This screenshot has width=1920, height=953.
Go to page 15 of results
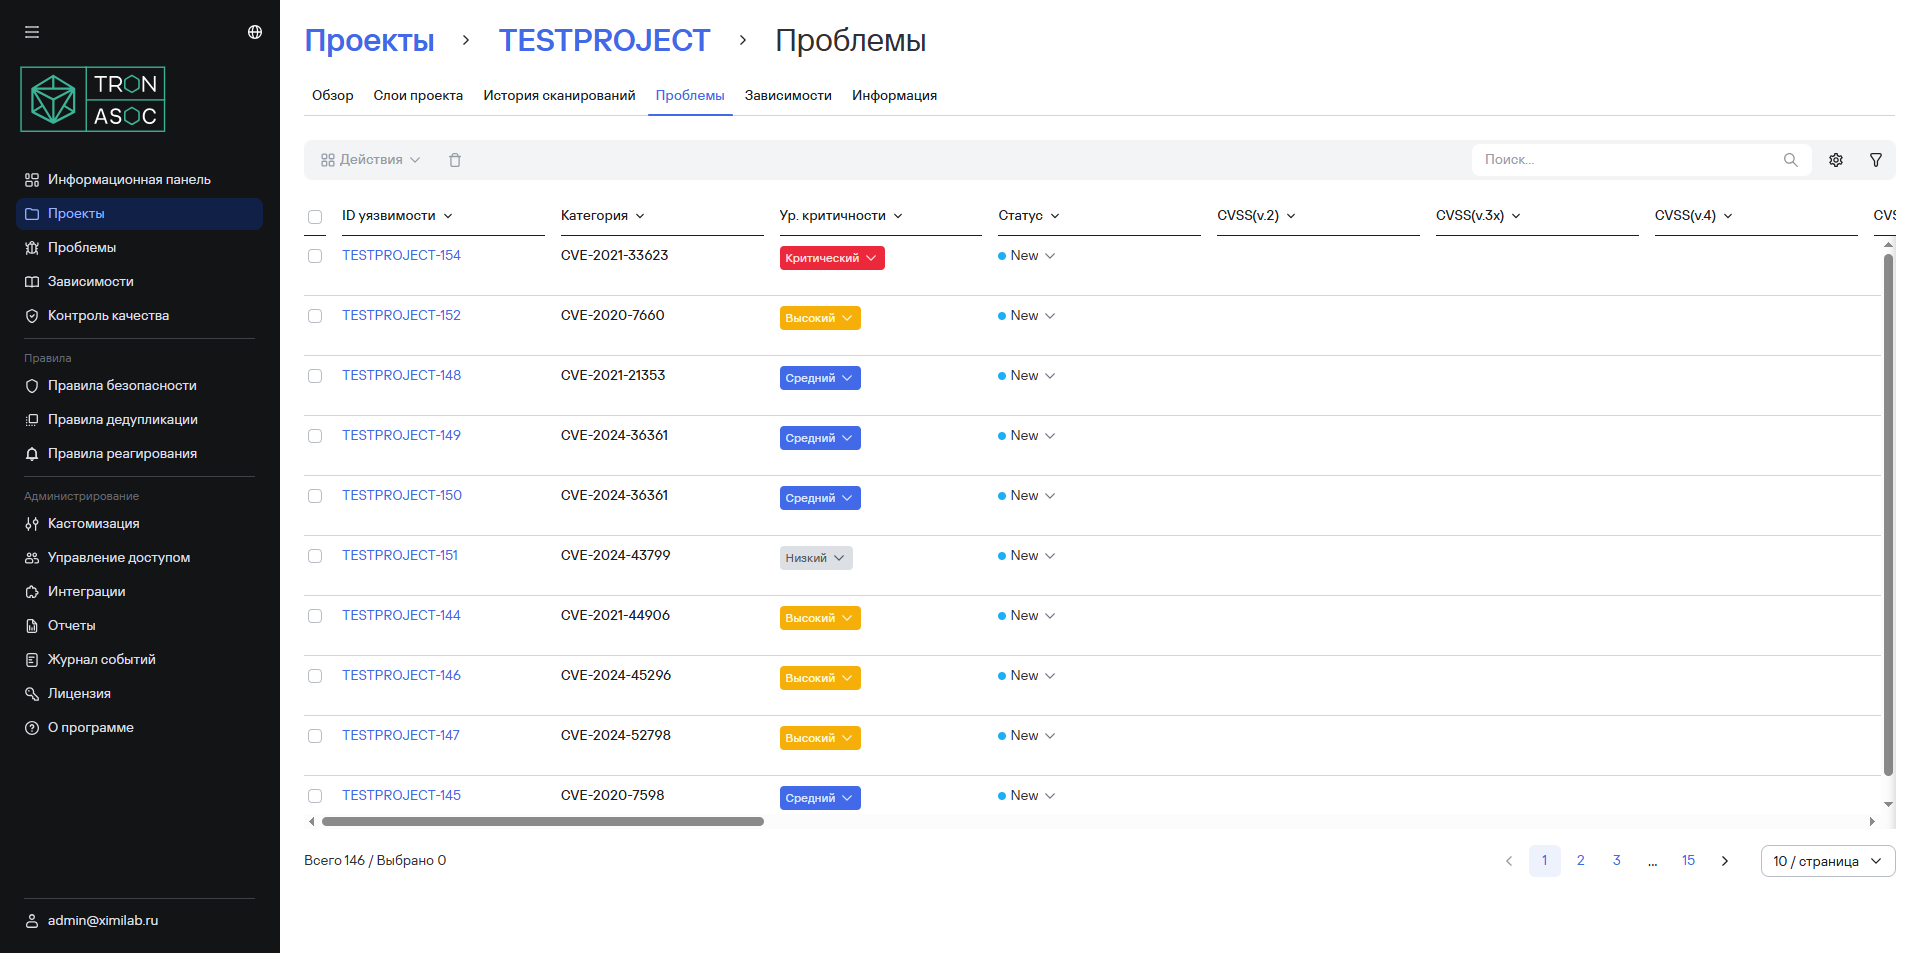(1688, 861)
